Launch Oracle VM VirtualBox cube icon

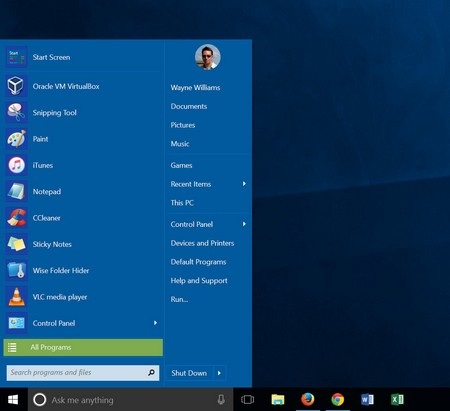tap(16, 86)
